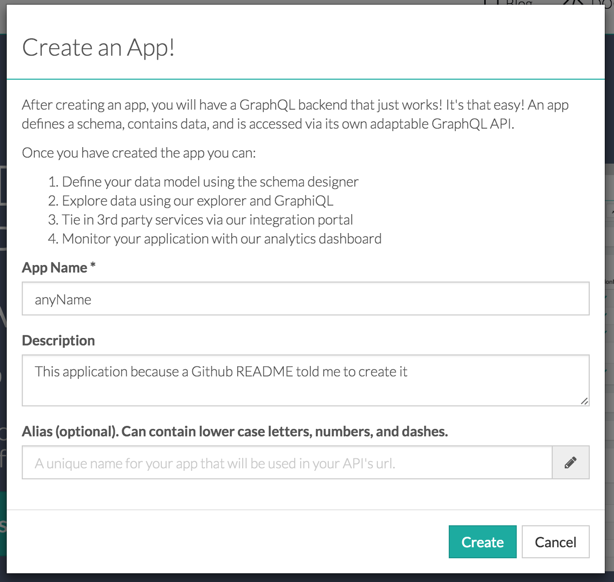Click the 'Description' label
614x582 pixels.
point(58,340)
